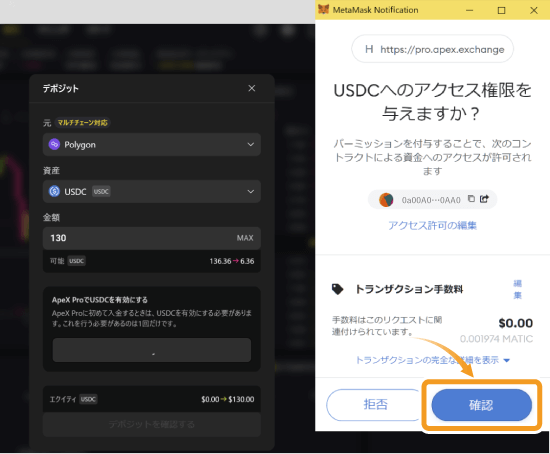Open the Polygon network dropdown
Viewport: 550px width, 454px height.
click(152, 145)
